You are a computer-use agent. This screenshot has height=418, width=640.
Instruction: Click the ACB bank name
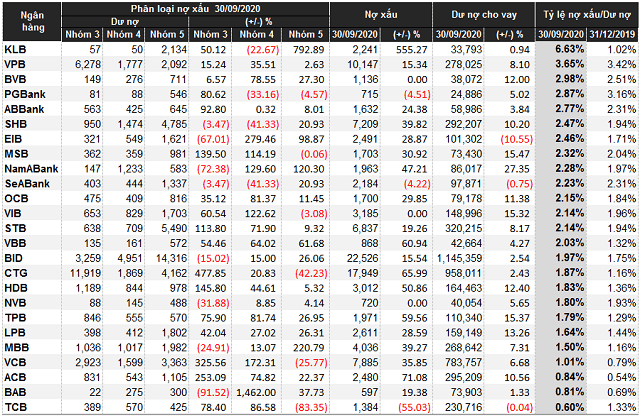click(15, 377)
